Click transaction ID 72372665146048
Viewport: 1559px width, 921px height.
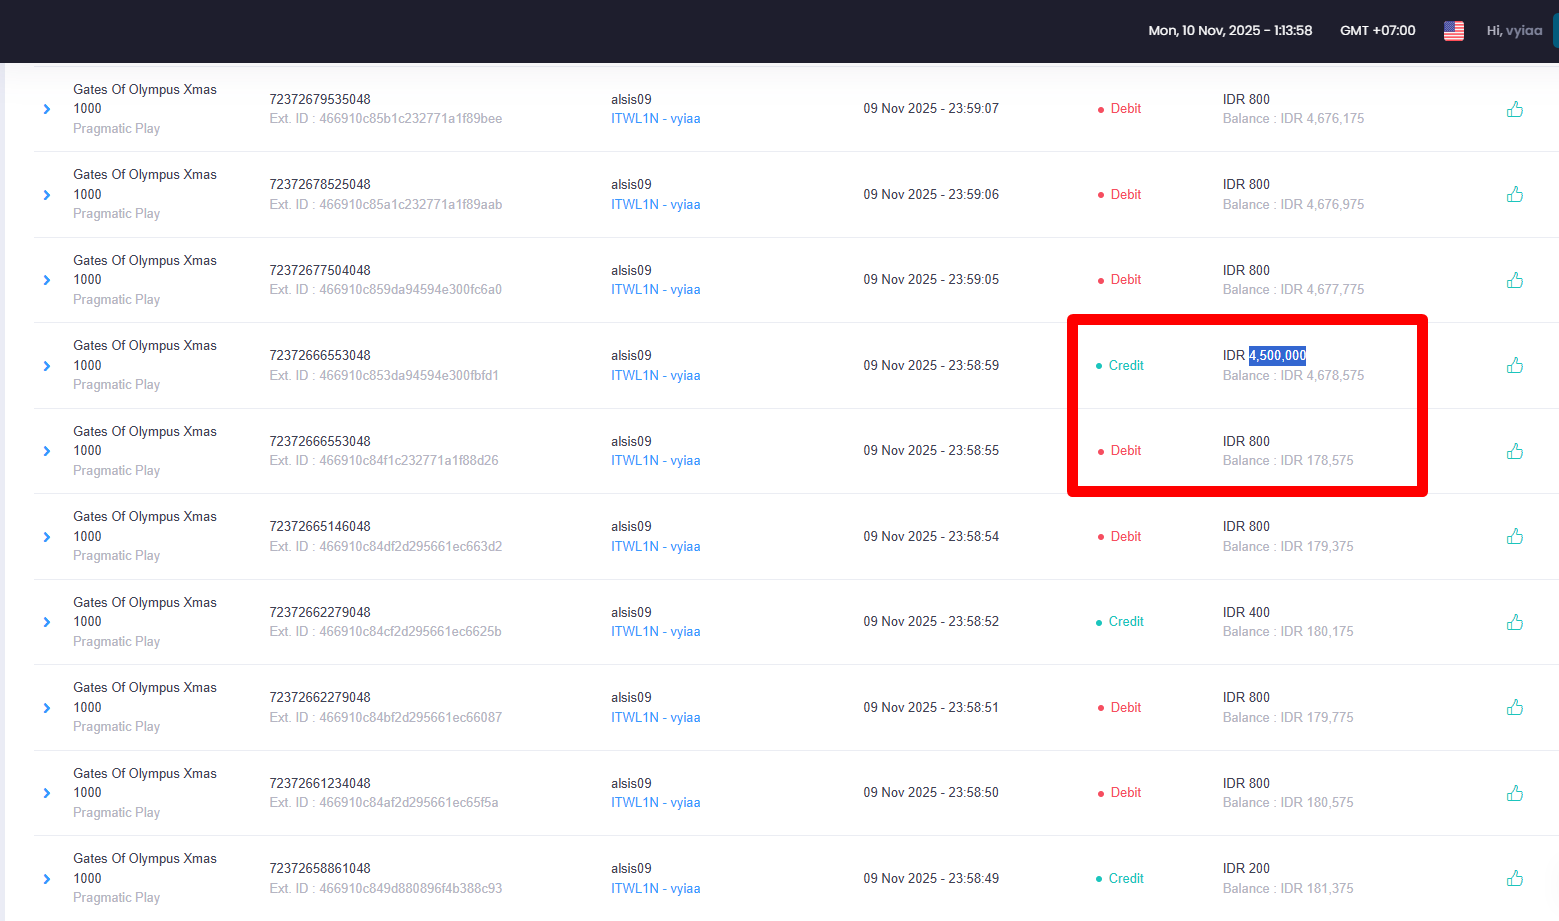(320, 526)
